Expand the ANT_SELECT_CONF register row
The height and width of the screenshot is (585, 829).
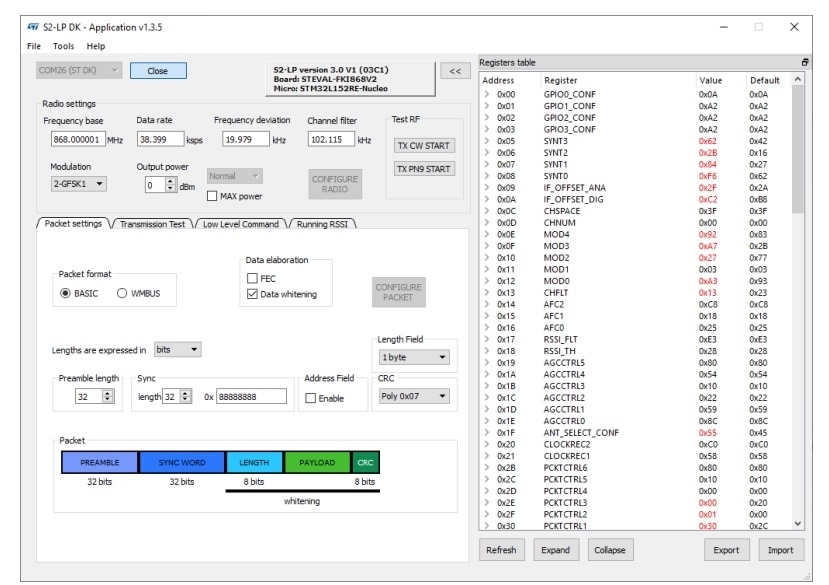487,432
